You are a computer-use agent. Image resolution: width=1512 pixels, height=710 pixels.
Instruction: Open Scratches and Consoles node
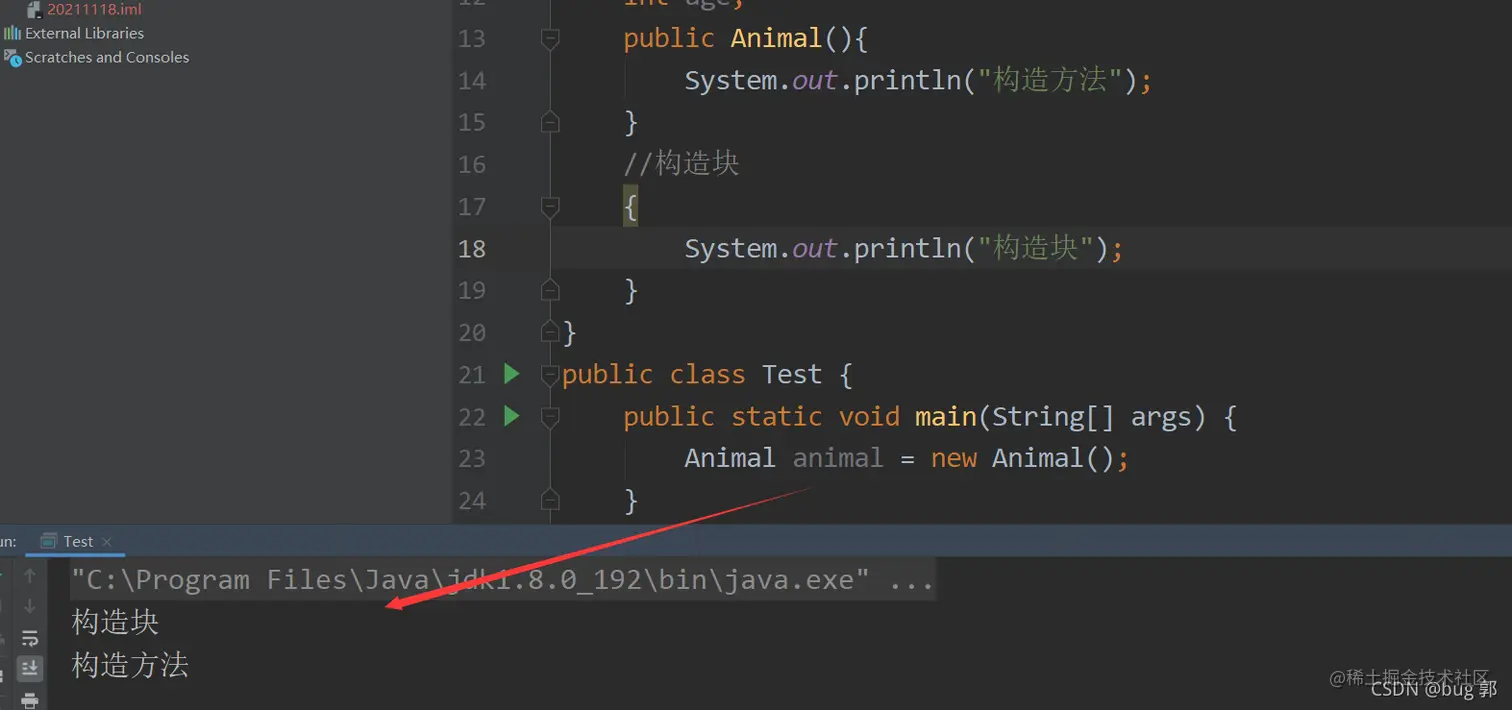point(107,57)
